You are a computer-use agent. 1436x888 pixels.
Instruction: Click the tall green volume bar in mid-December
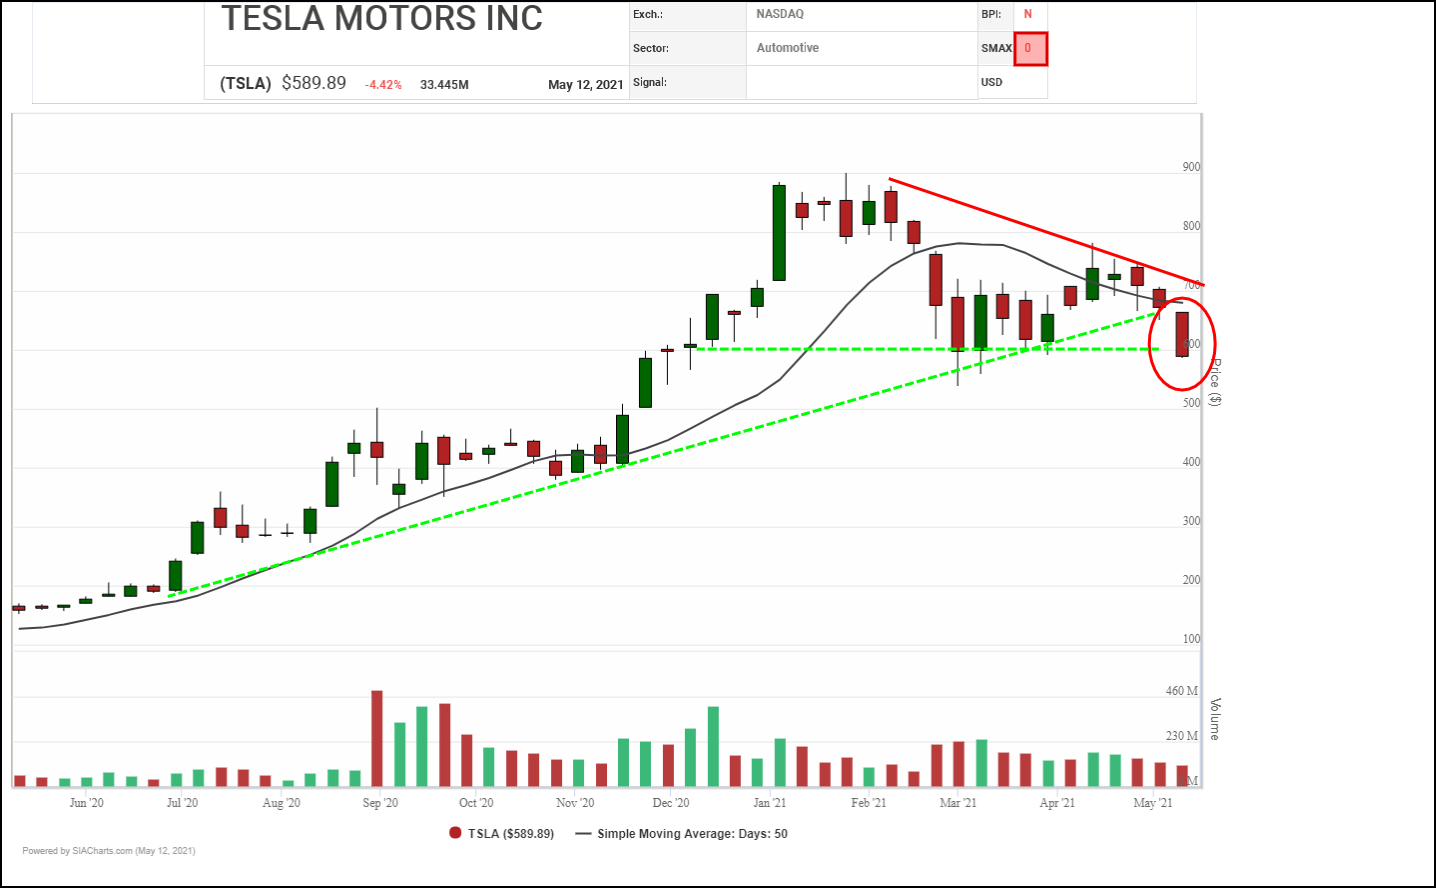coord(713,746)
